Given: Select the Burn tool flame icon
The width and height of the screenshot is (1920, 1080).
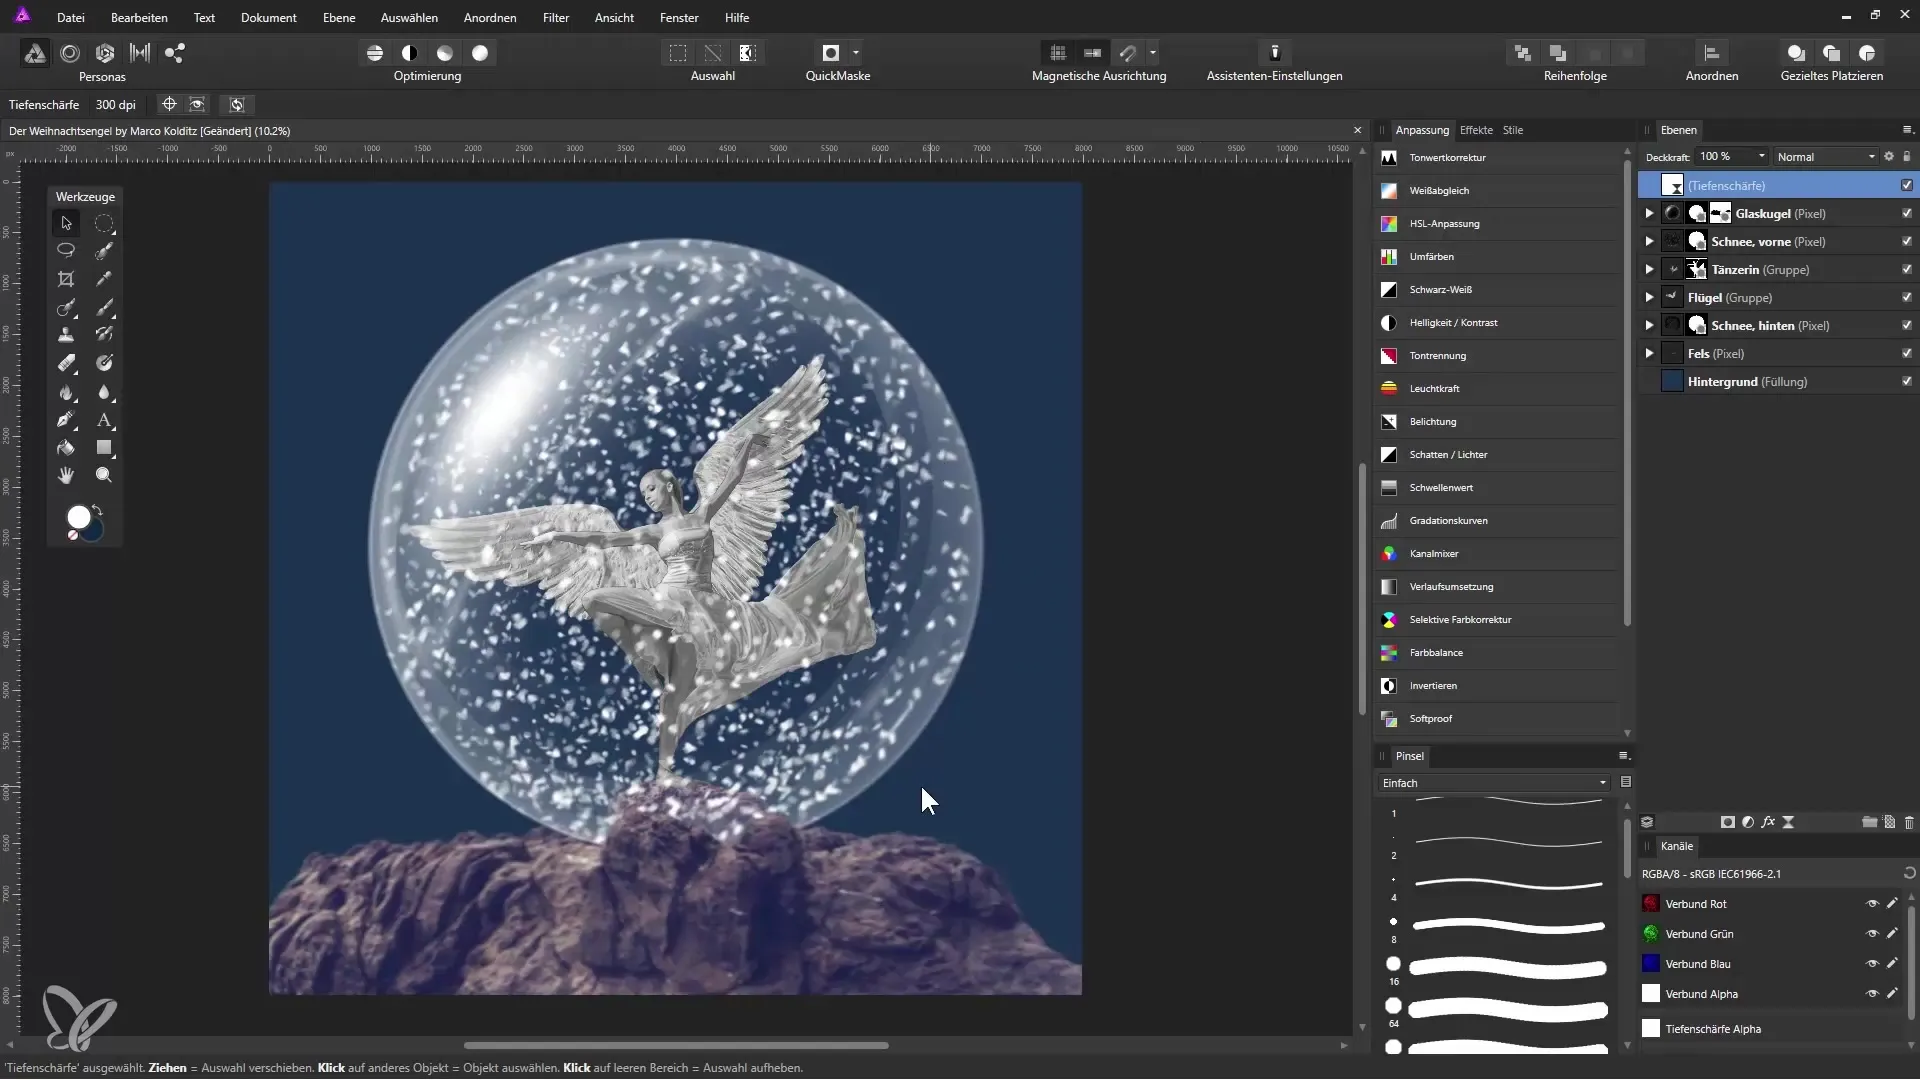Looking at the screenshot, I should (66, 391).
